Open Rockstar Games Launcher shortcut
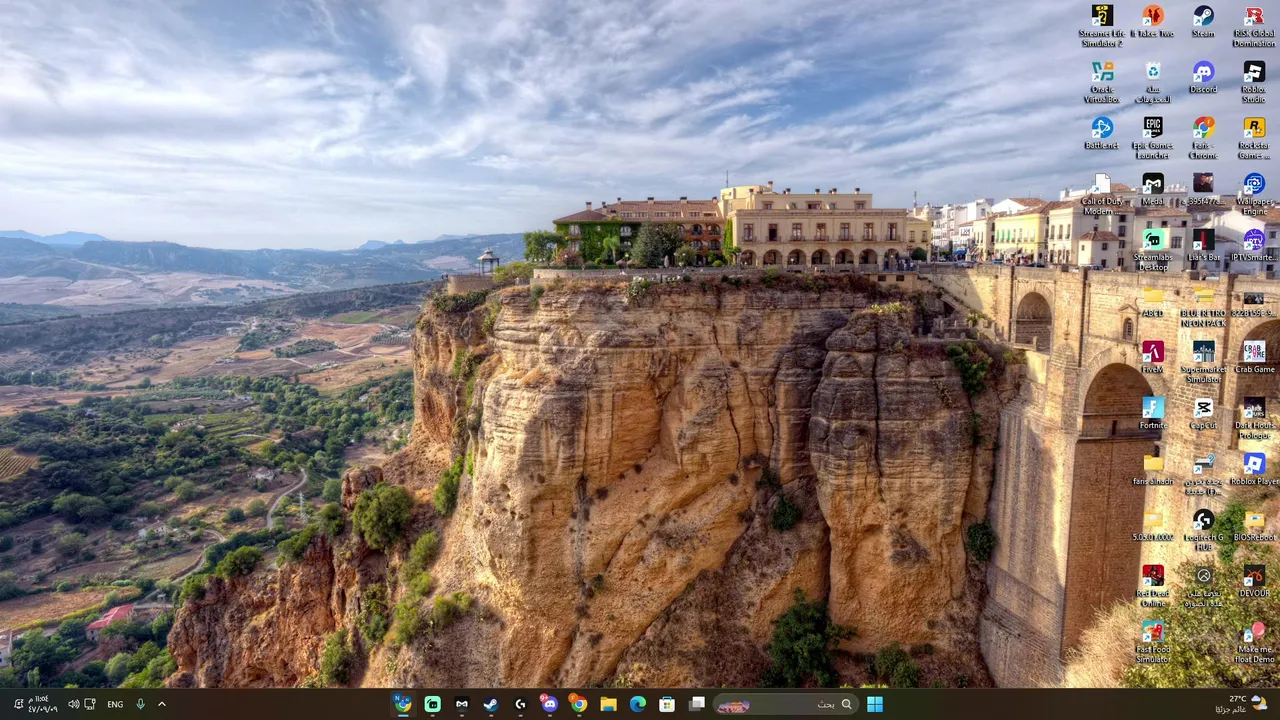Image resolution: width=1280 pixels, height=720 pixels. point(1254,137)
